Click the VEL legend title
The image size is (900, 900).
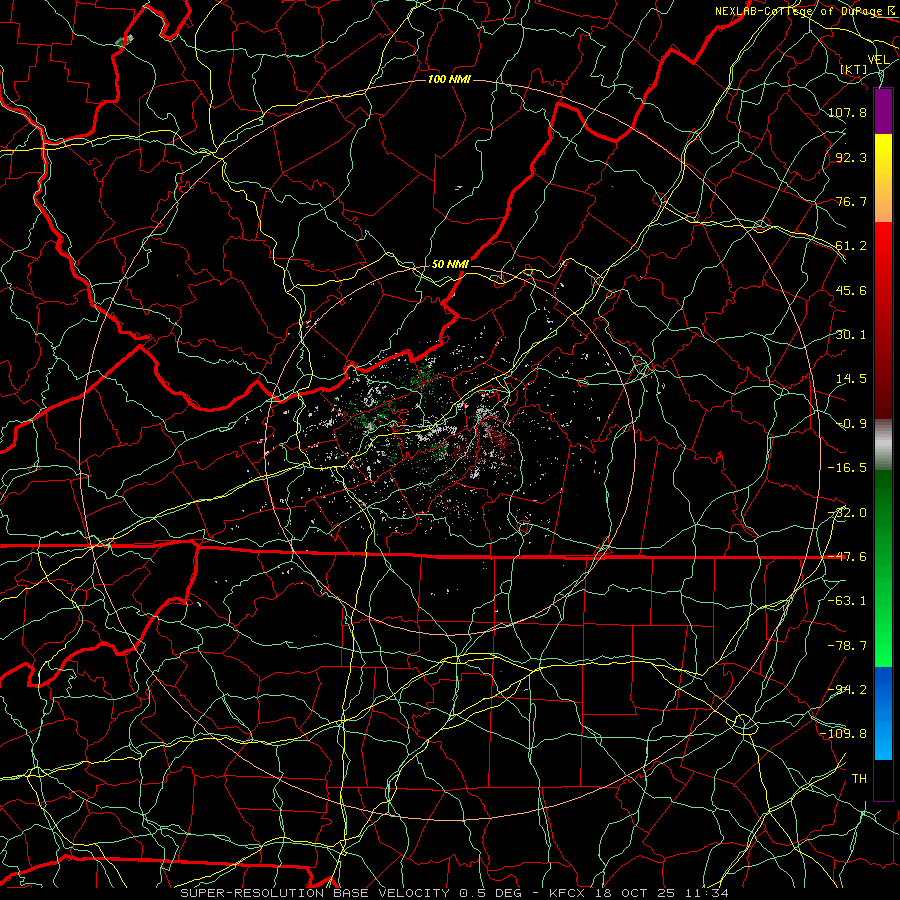point(878,60)
